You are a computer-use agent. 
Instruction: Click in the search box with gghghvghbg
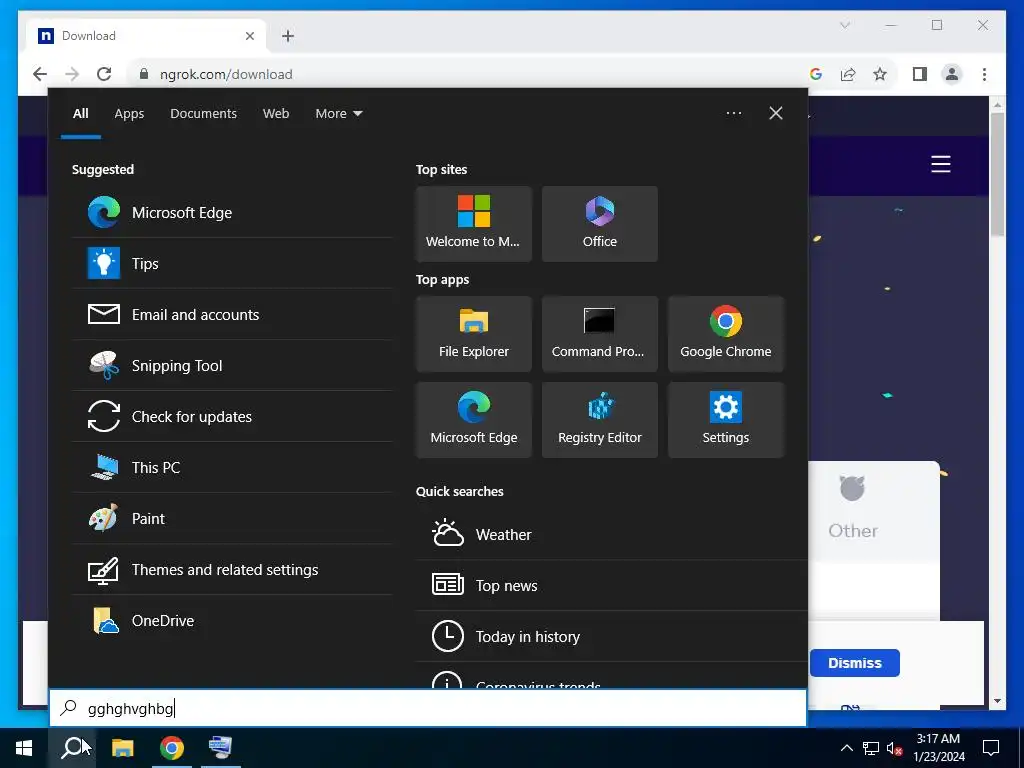point(428,708)
